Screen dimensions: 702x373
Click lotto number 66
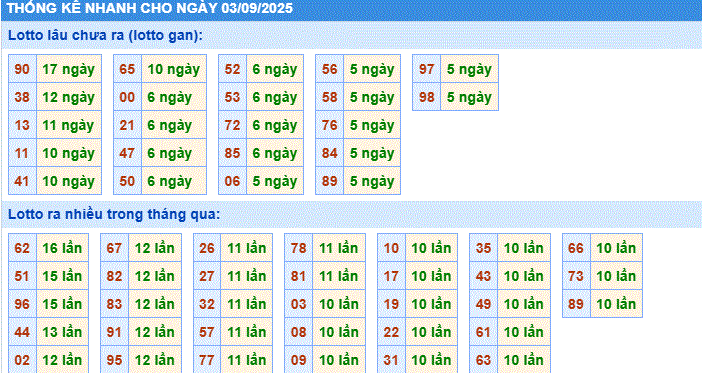click(576, 248)
